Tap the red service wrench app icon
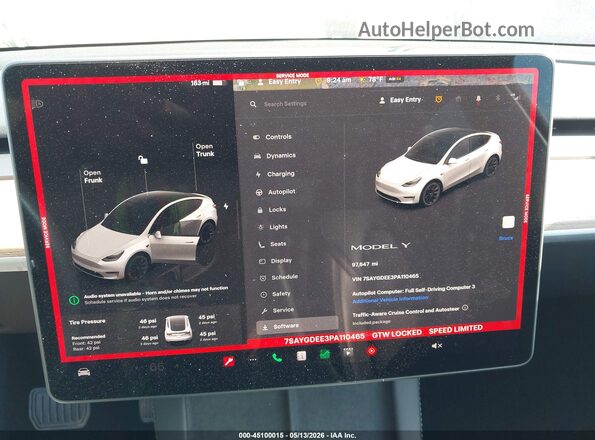This screenshot has height=440, width=595. 228,361
